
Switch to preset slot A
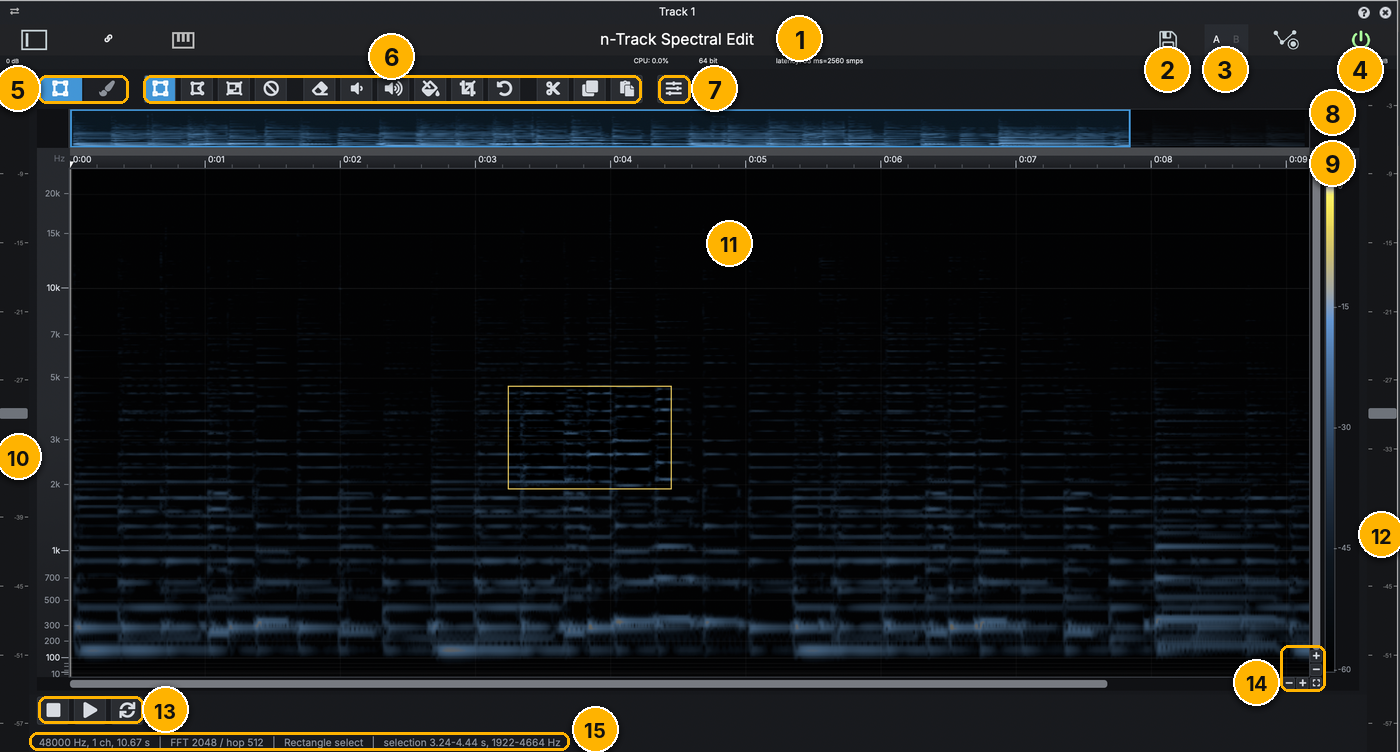click(1216, 40)
